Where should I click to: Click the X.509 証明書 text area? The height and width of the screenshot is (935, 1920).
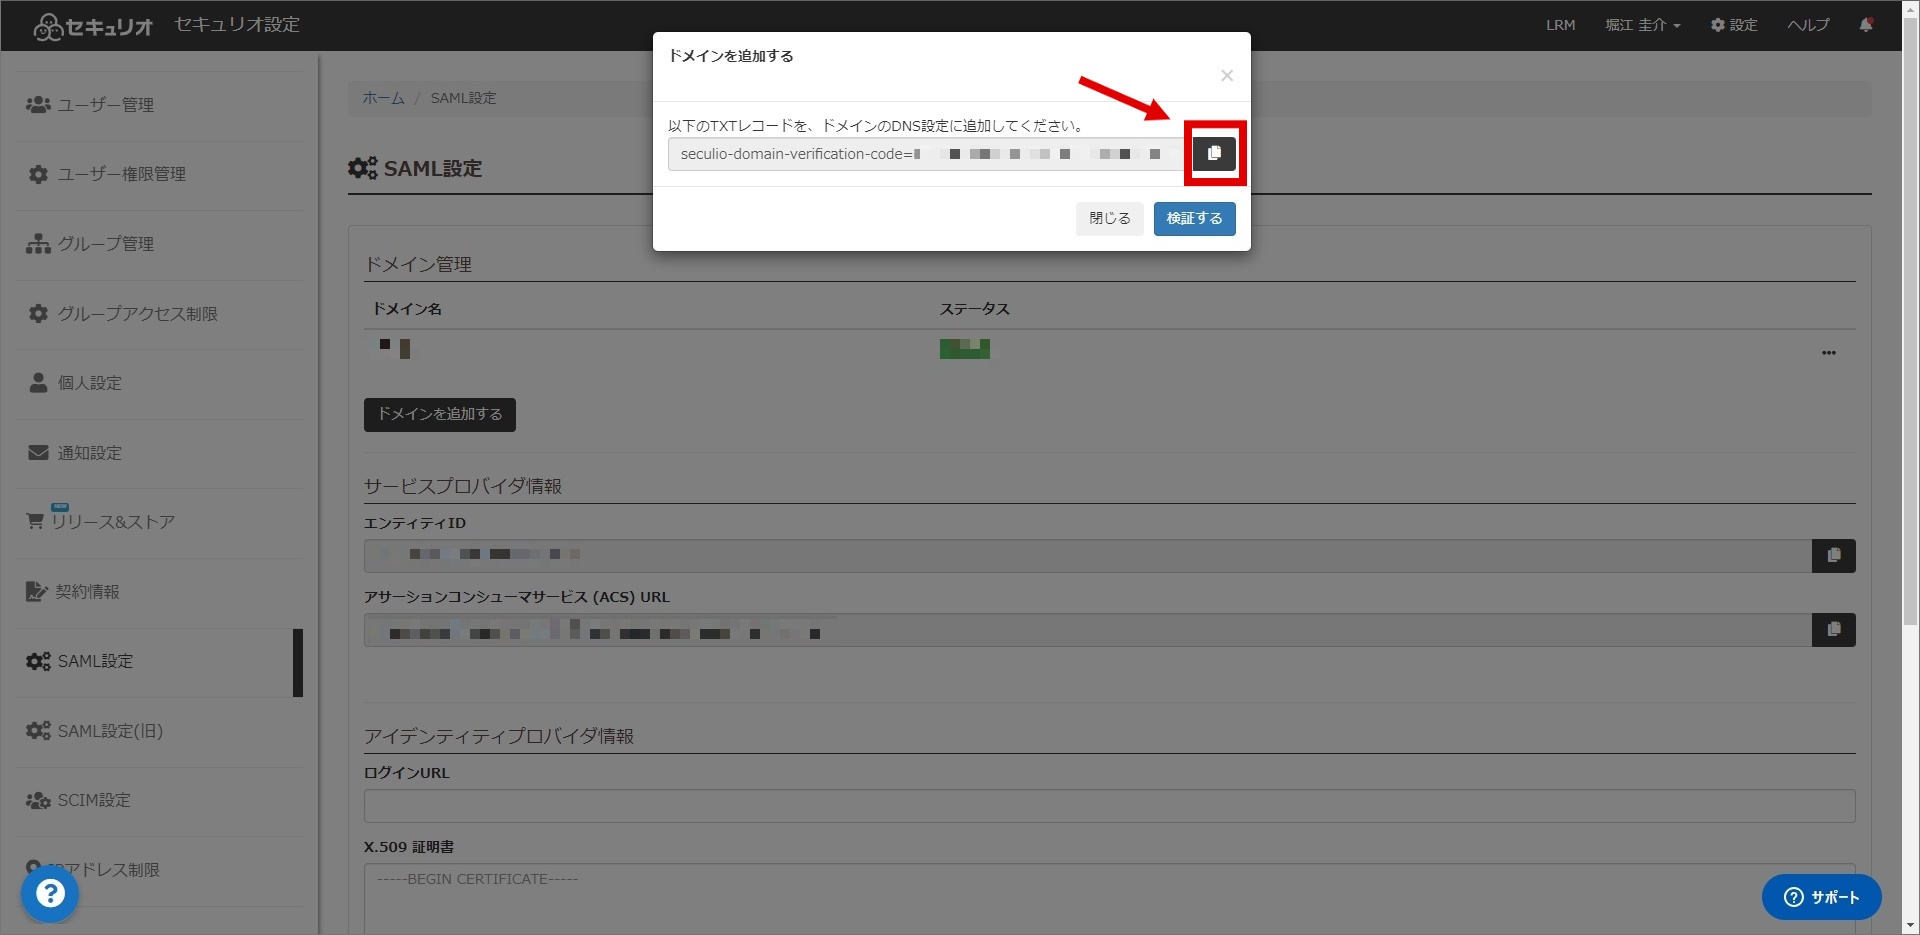[x=1110, y=898]
